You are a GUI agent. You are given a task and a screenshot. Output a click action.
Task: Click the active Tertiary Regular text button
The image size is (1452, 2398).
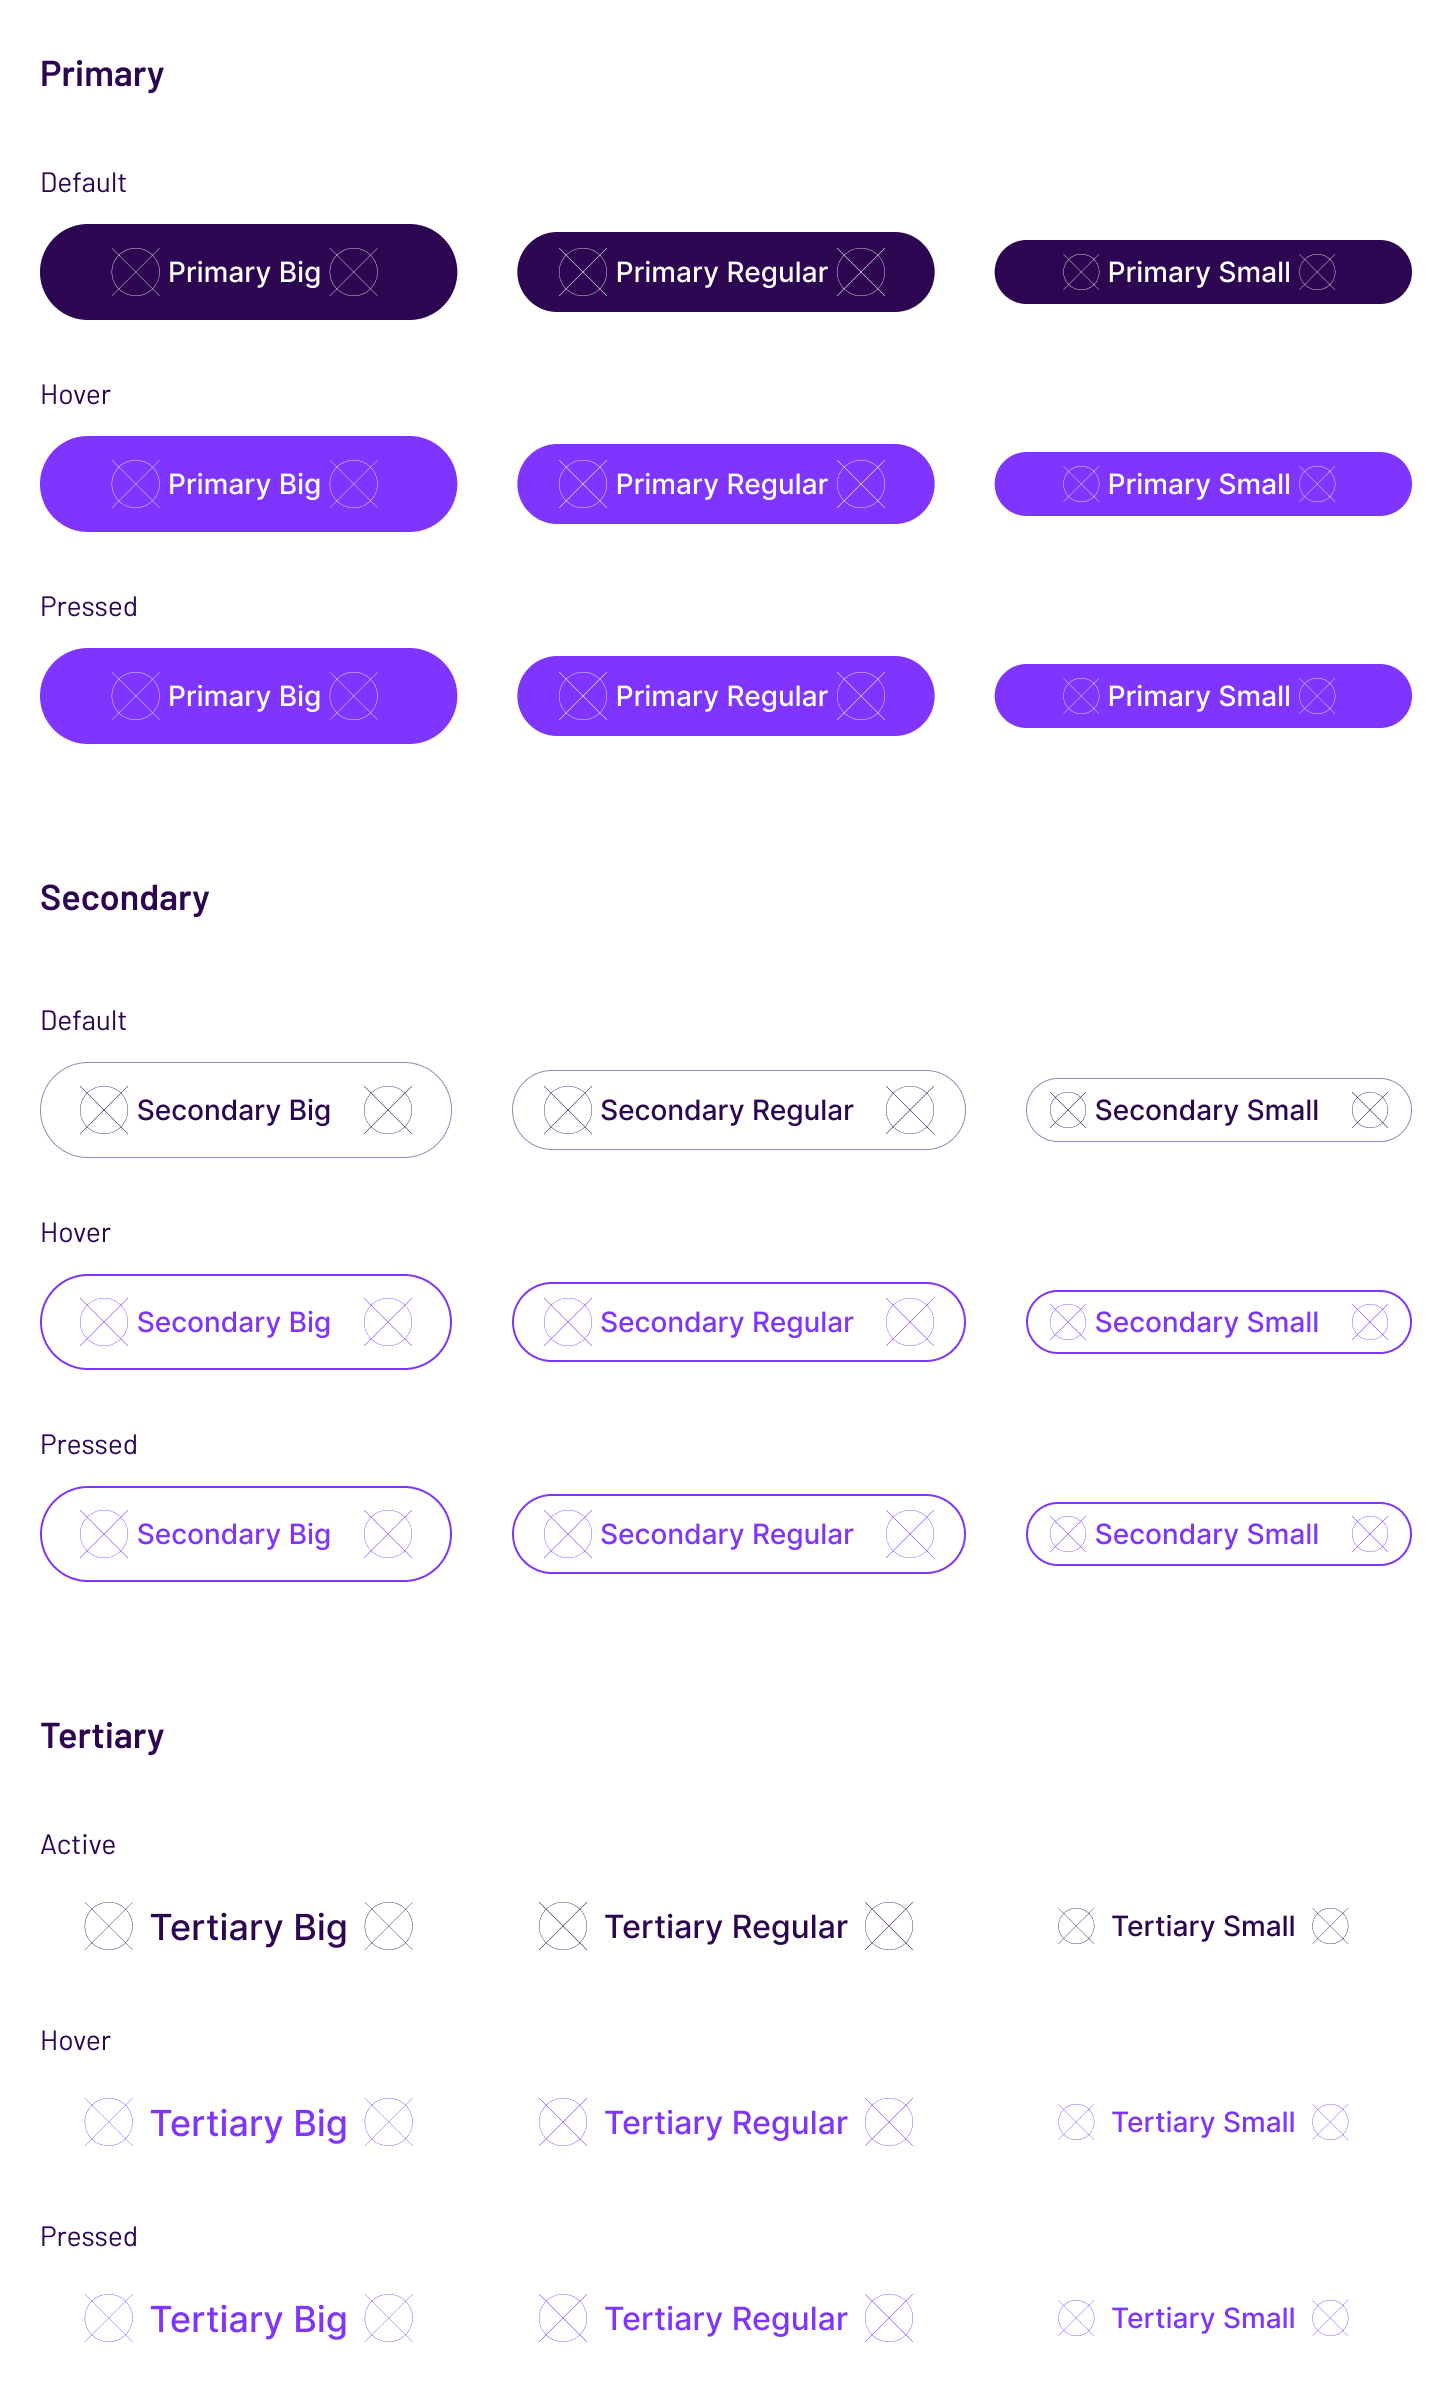pos(726,1926)
